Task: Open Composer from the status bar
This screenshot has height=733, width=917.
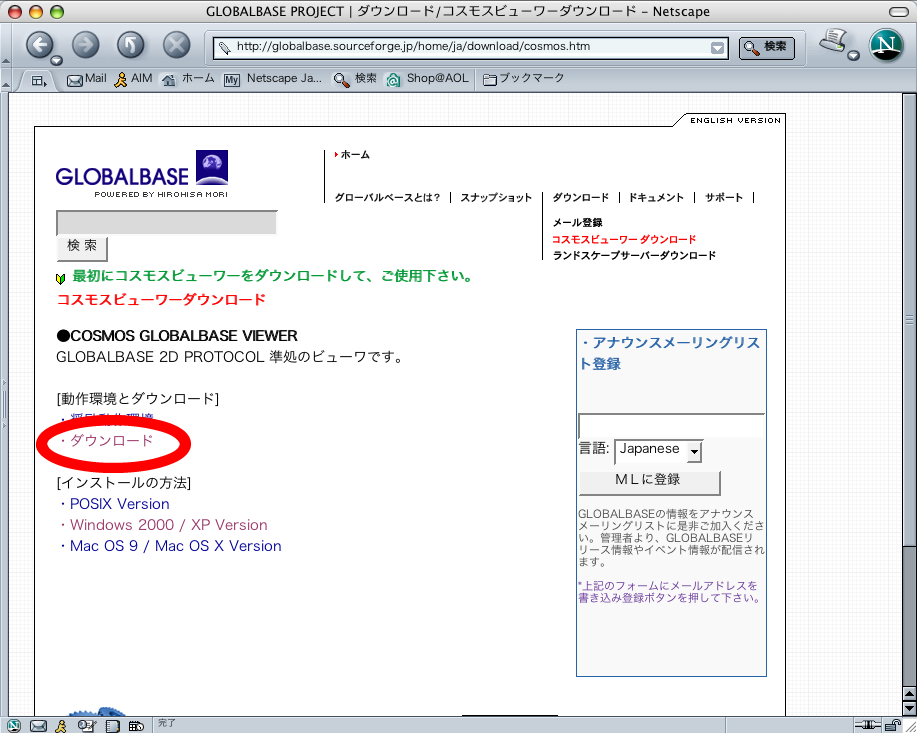Action: [x=87, y=725]
